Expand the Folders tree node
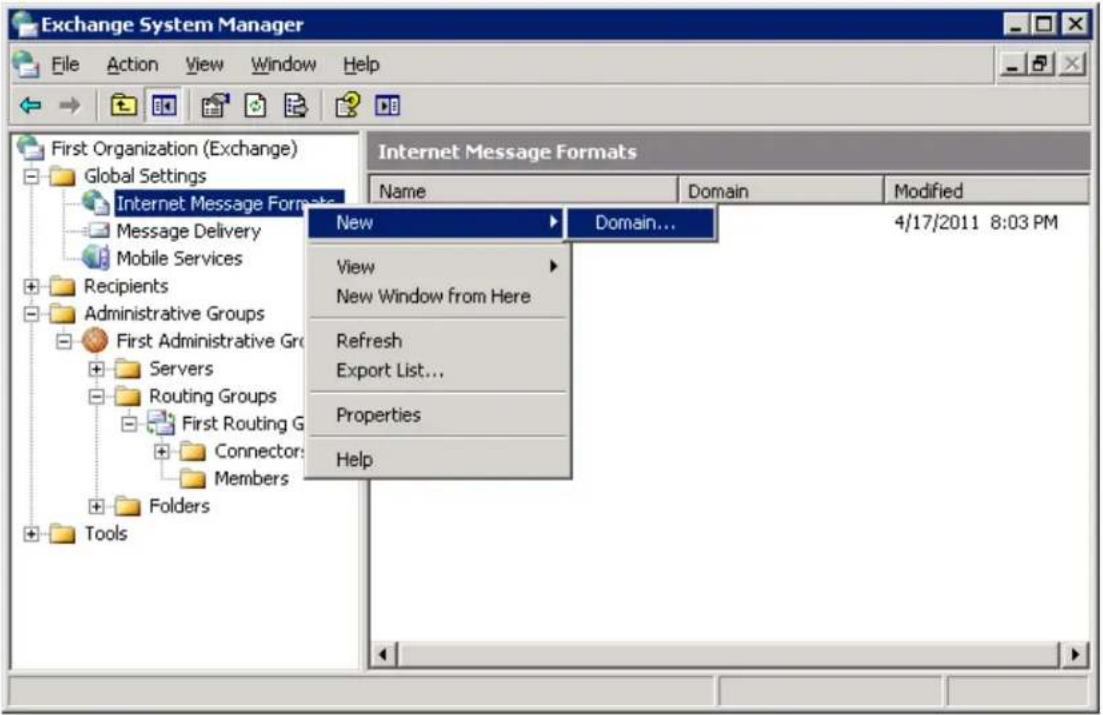Viewport: 1103px width, 715px height. click(x=96, y=506)
